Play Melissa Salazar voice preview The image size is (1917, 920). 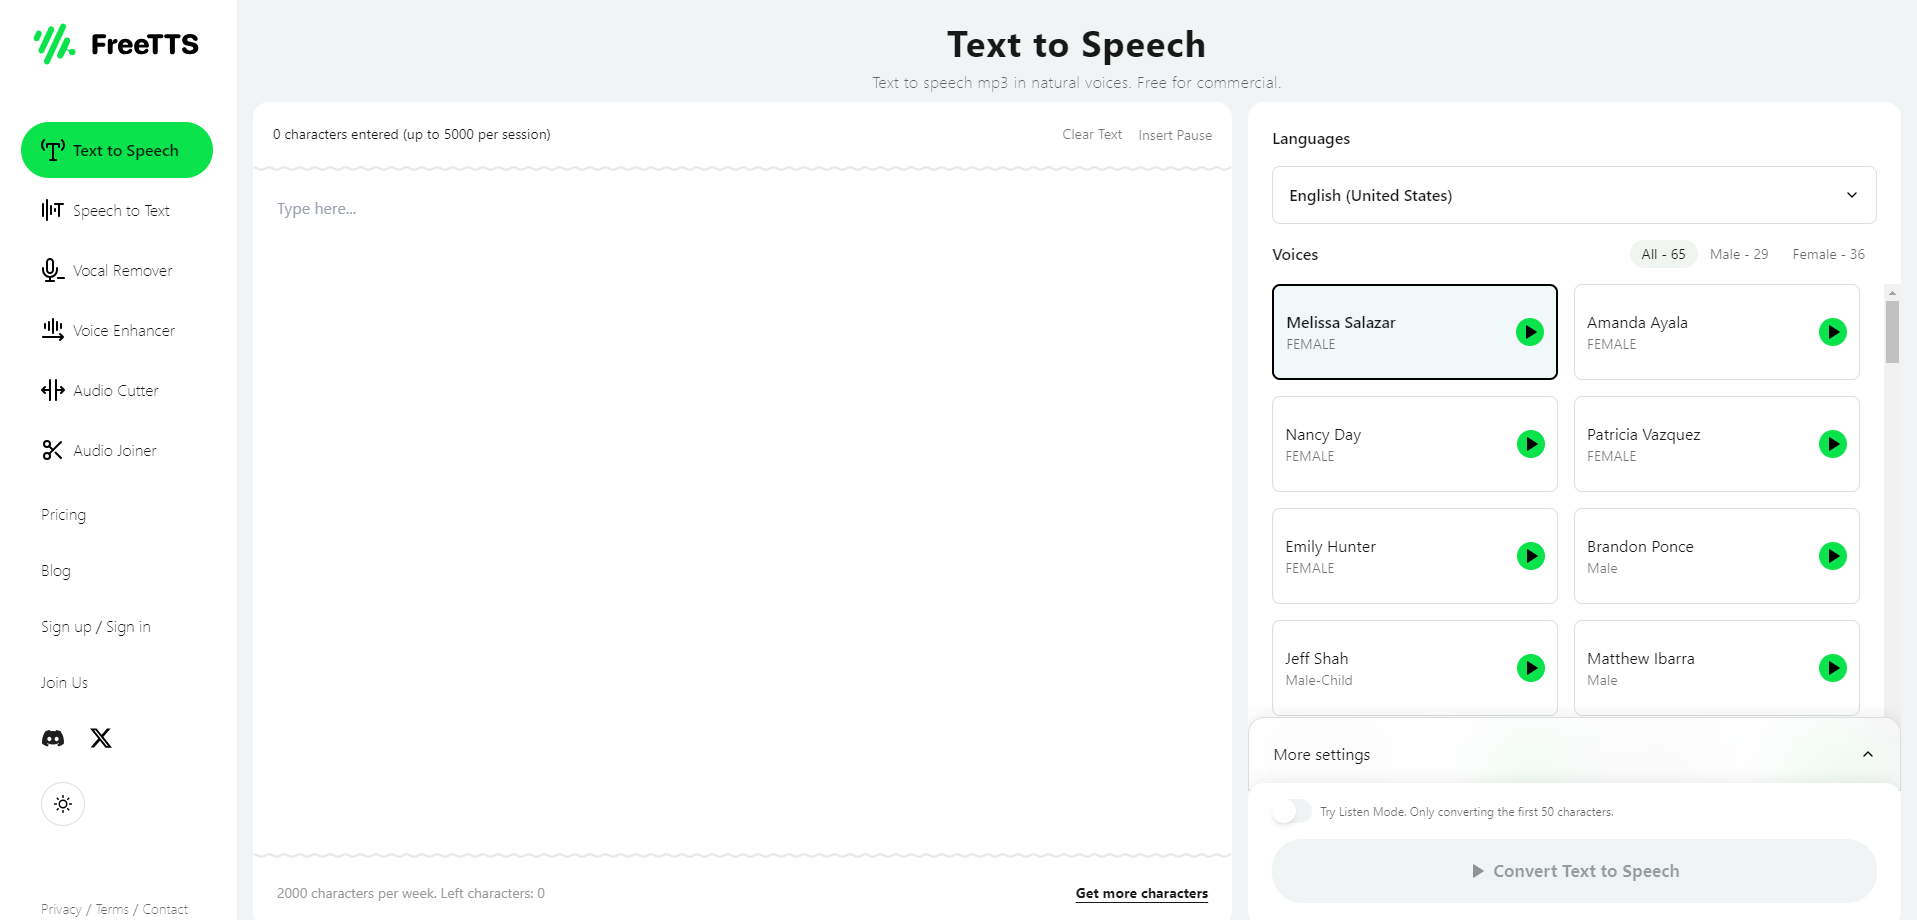point(1529,332)
